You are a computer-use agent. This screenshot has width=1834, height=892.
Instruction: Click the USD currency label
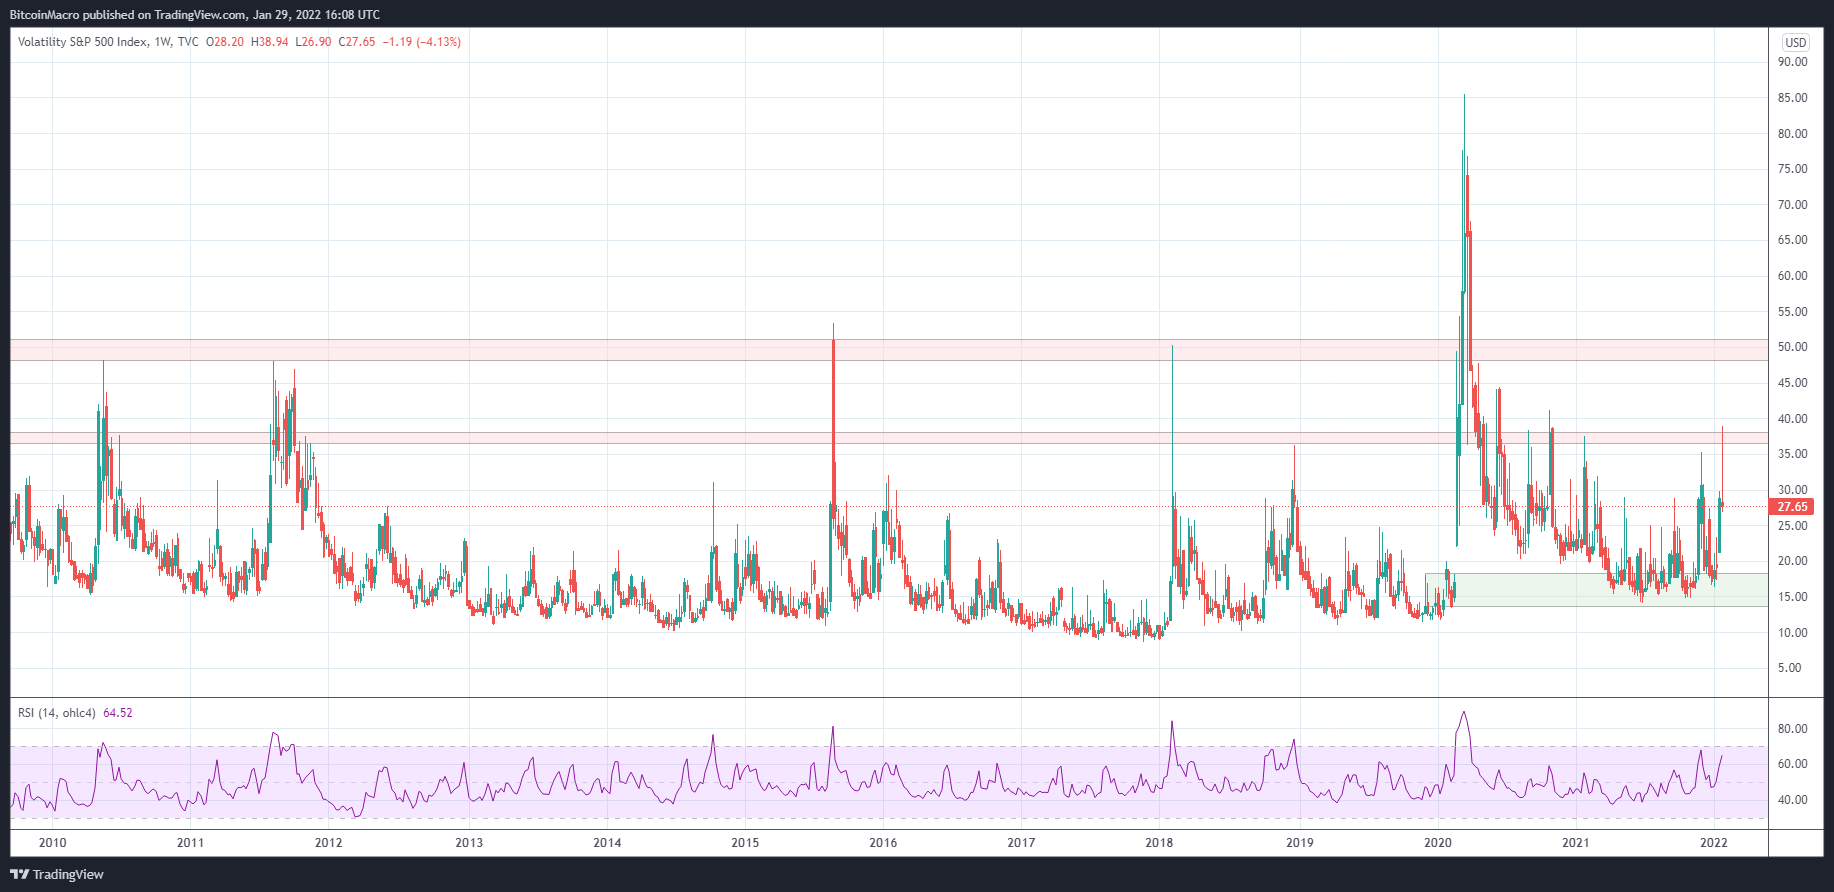click(1796, 42)
